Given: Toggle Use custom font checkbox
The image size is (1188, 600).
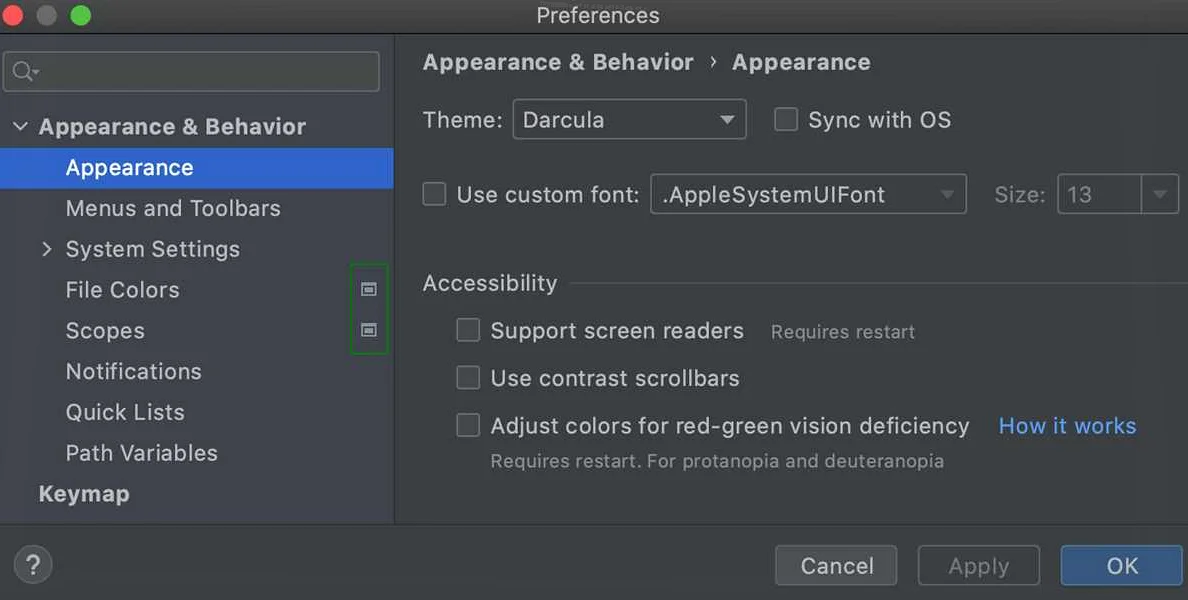Looking at the screenshot, I should tap(434, 194).
